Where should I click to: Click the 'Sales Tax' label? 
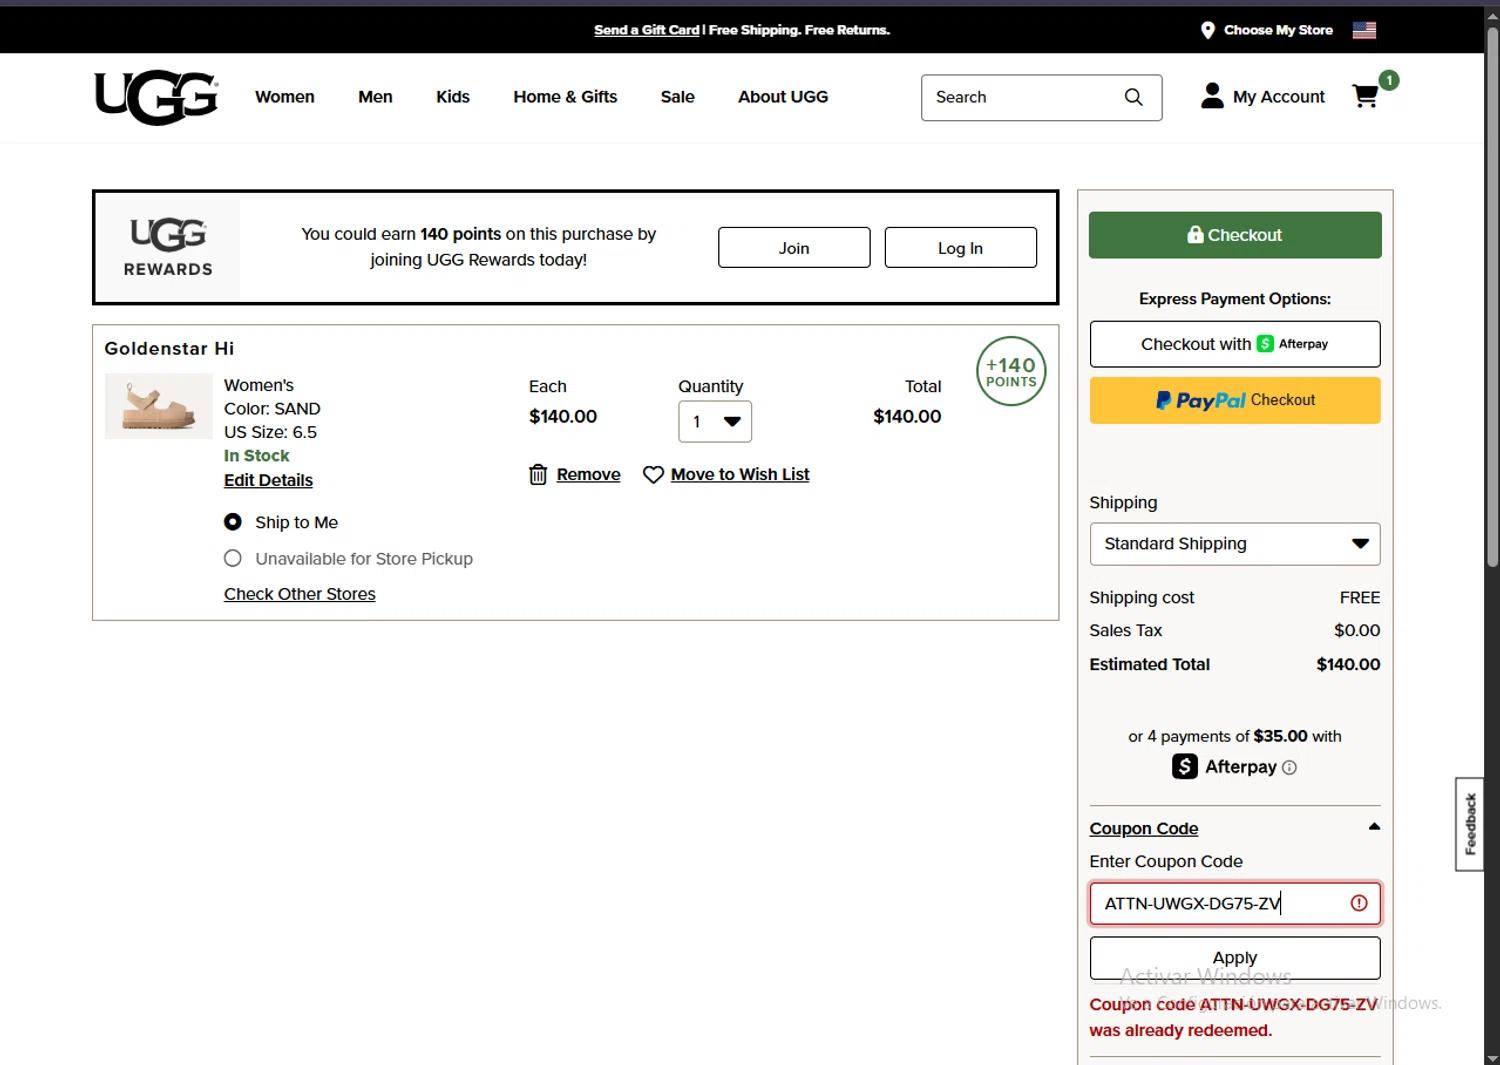click(x=1126, y=631)
